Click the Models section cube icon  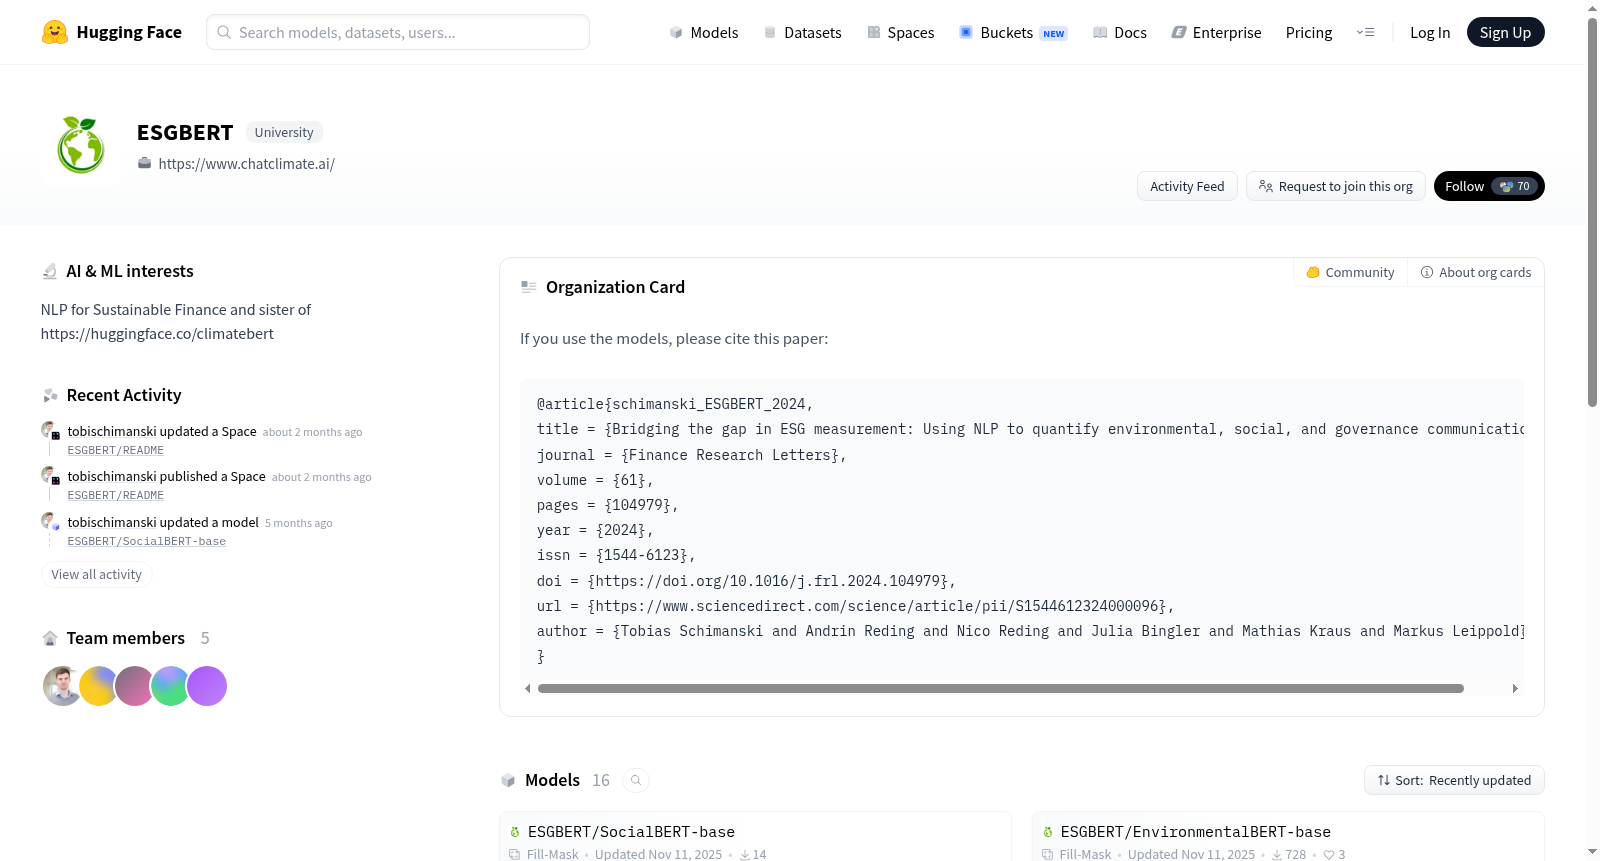click(508, 781)
